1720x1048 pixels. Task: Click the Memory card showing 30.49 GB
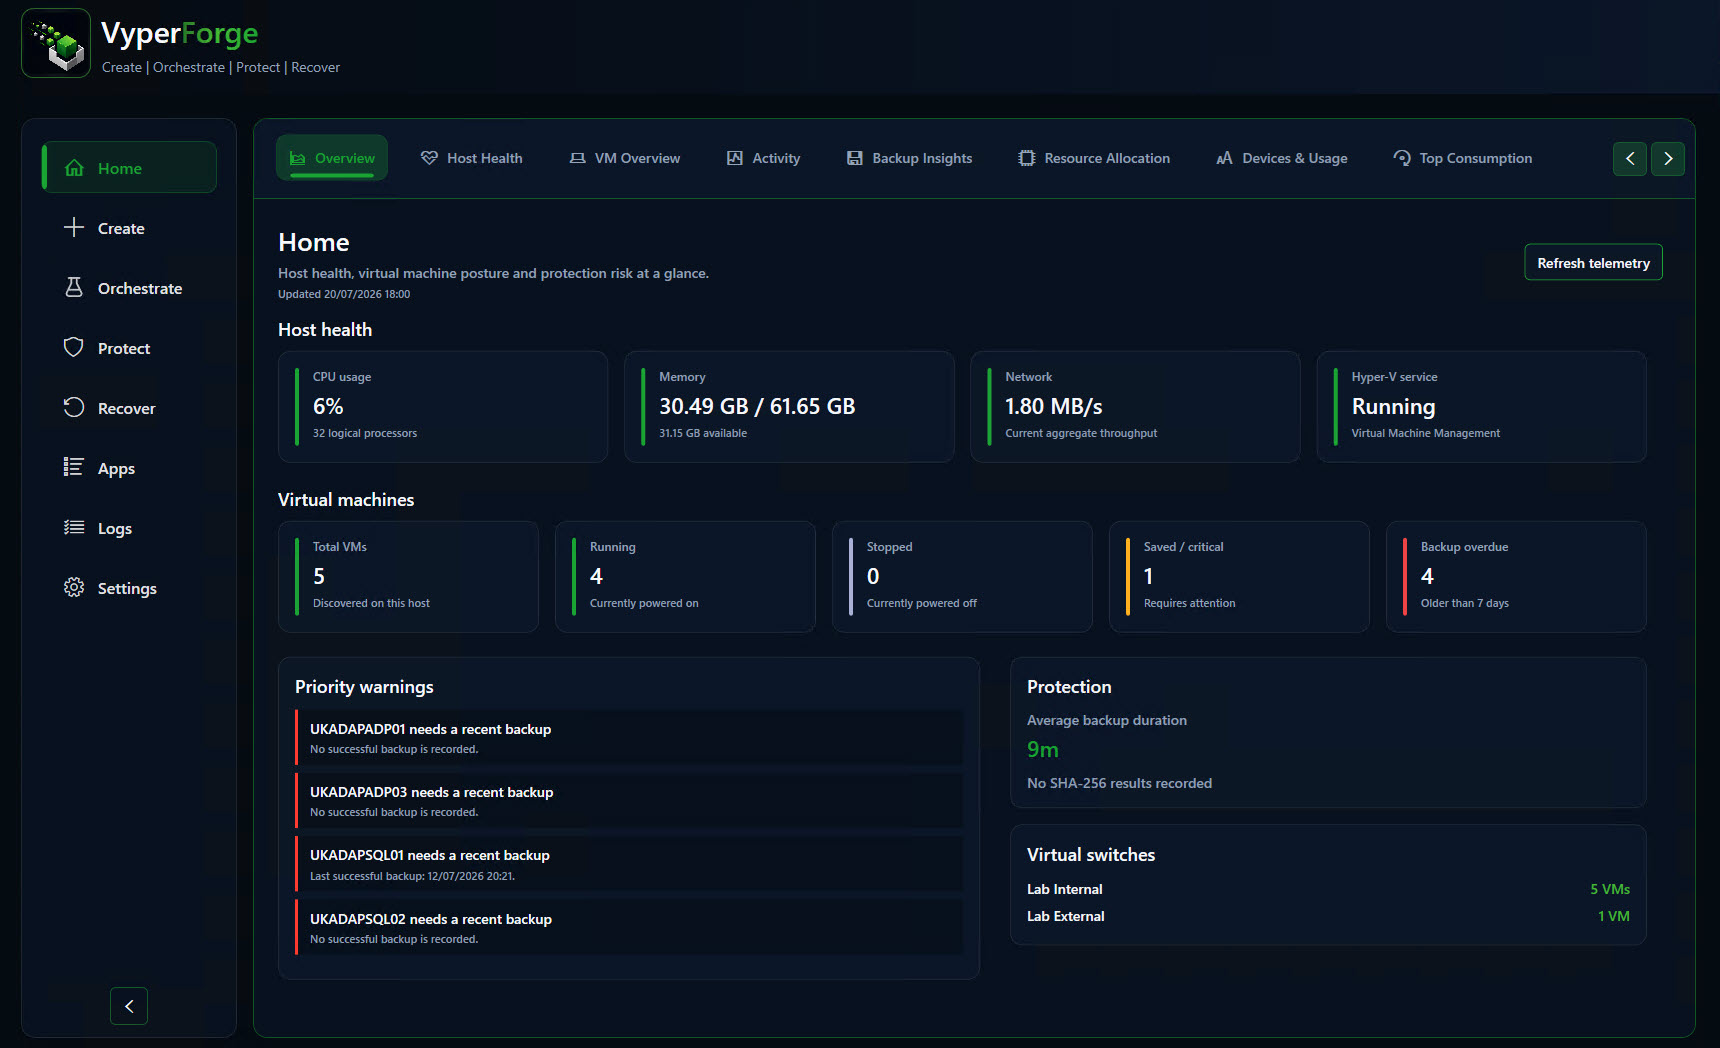(x=789, y=406)
